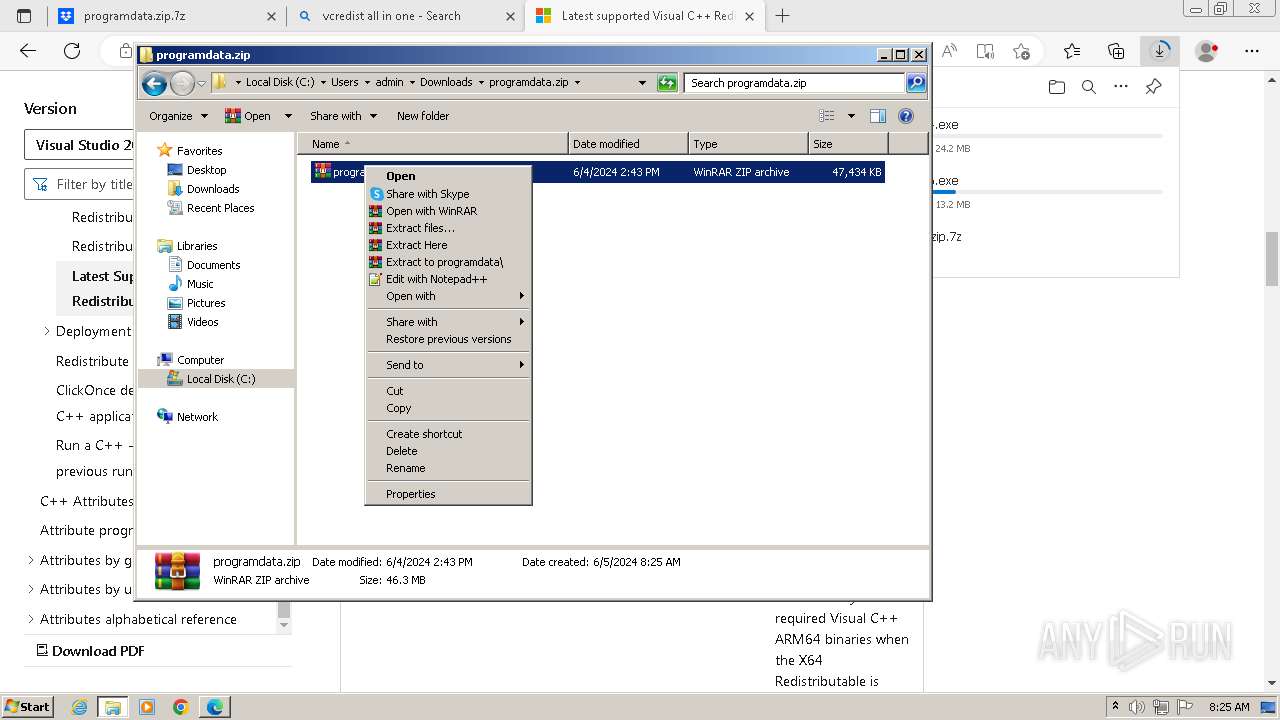Choose Extract Here option
Viewport: 1280px width, 720px height.
(448, 245)
